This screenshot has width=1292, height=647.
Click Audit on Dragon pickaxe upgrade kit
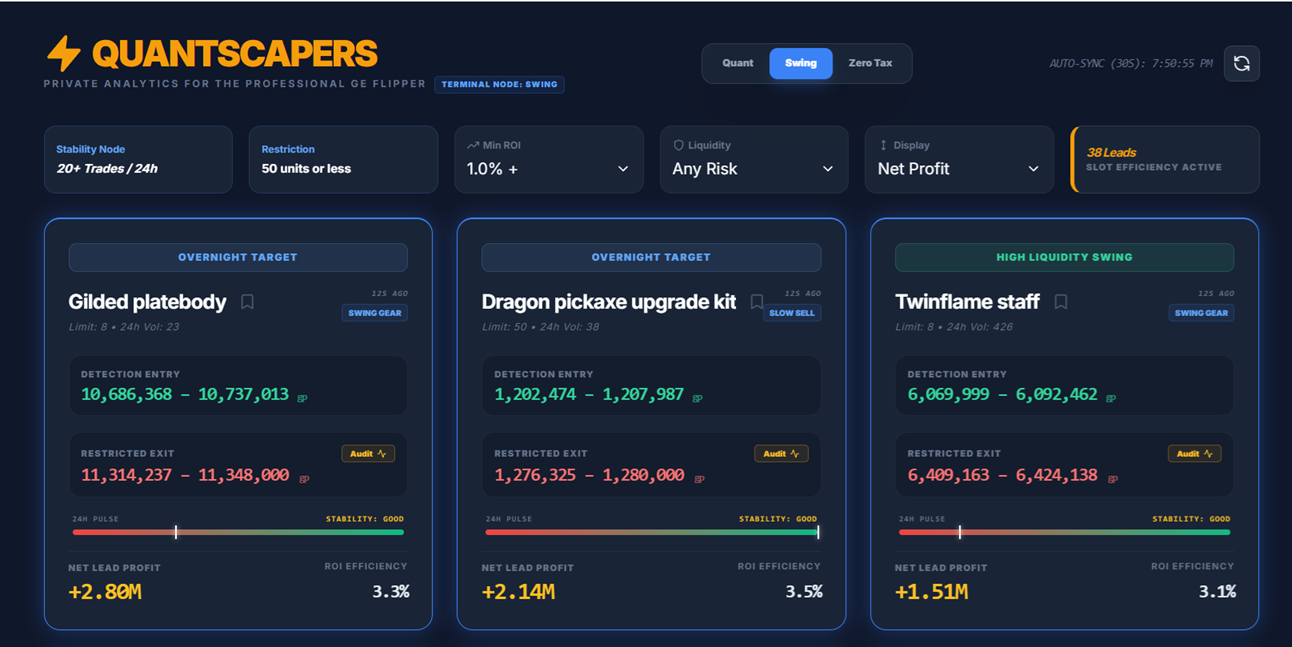[781, 454]
